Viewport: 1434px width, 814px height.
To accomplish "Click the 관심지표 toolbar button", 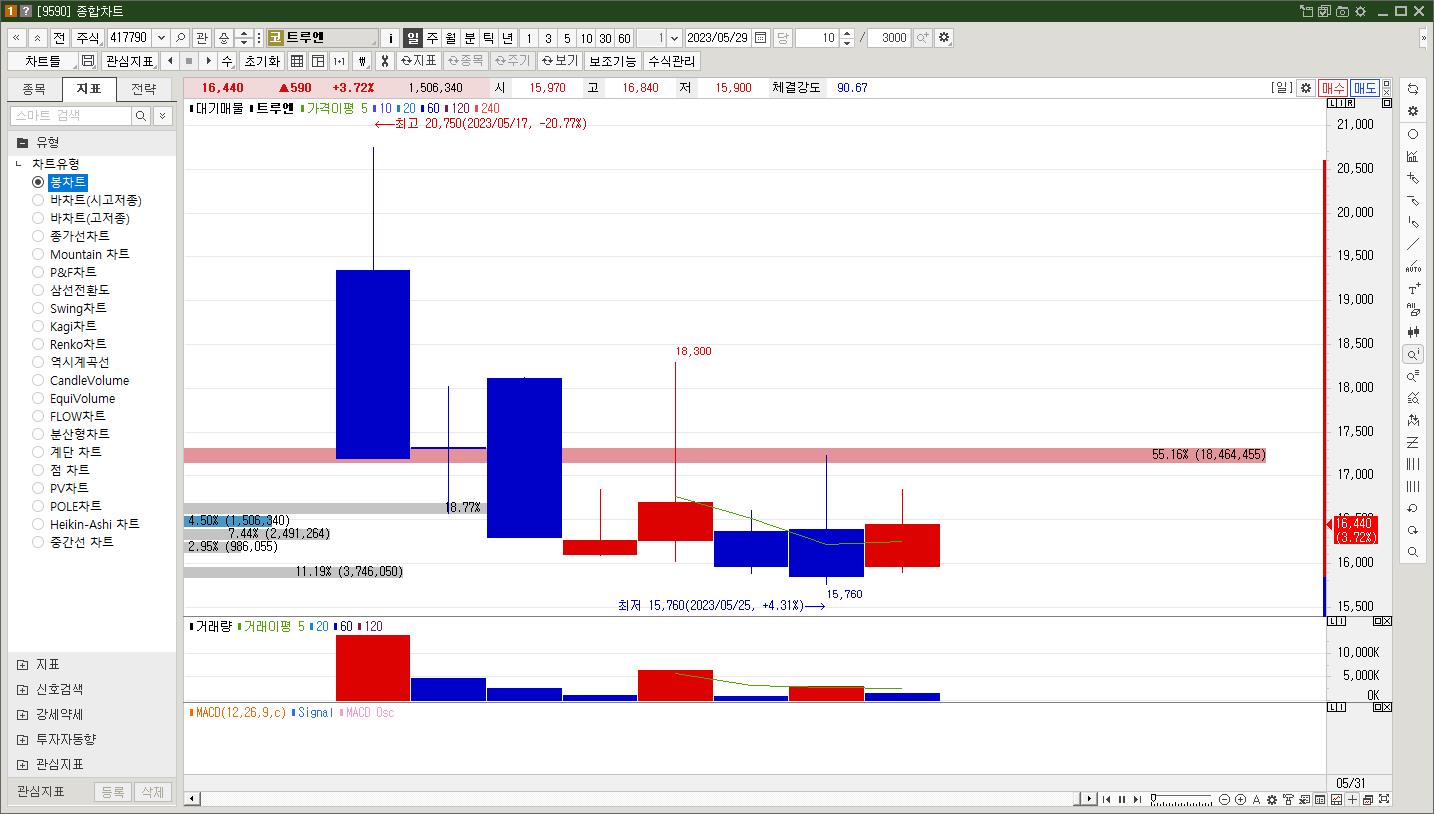I will pos(130,61).
